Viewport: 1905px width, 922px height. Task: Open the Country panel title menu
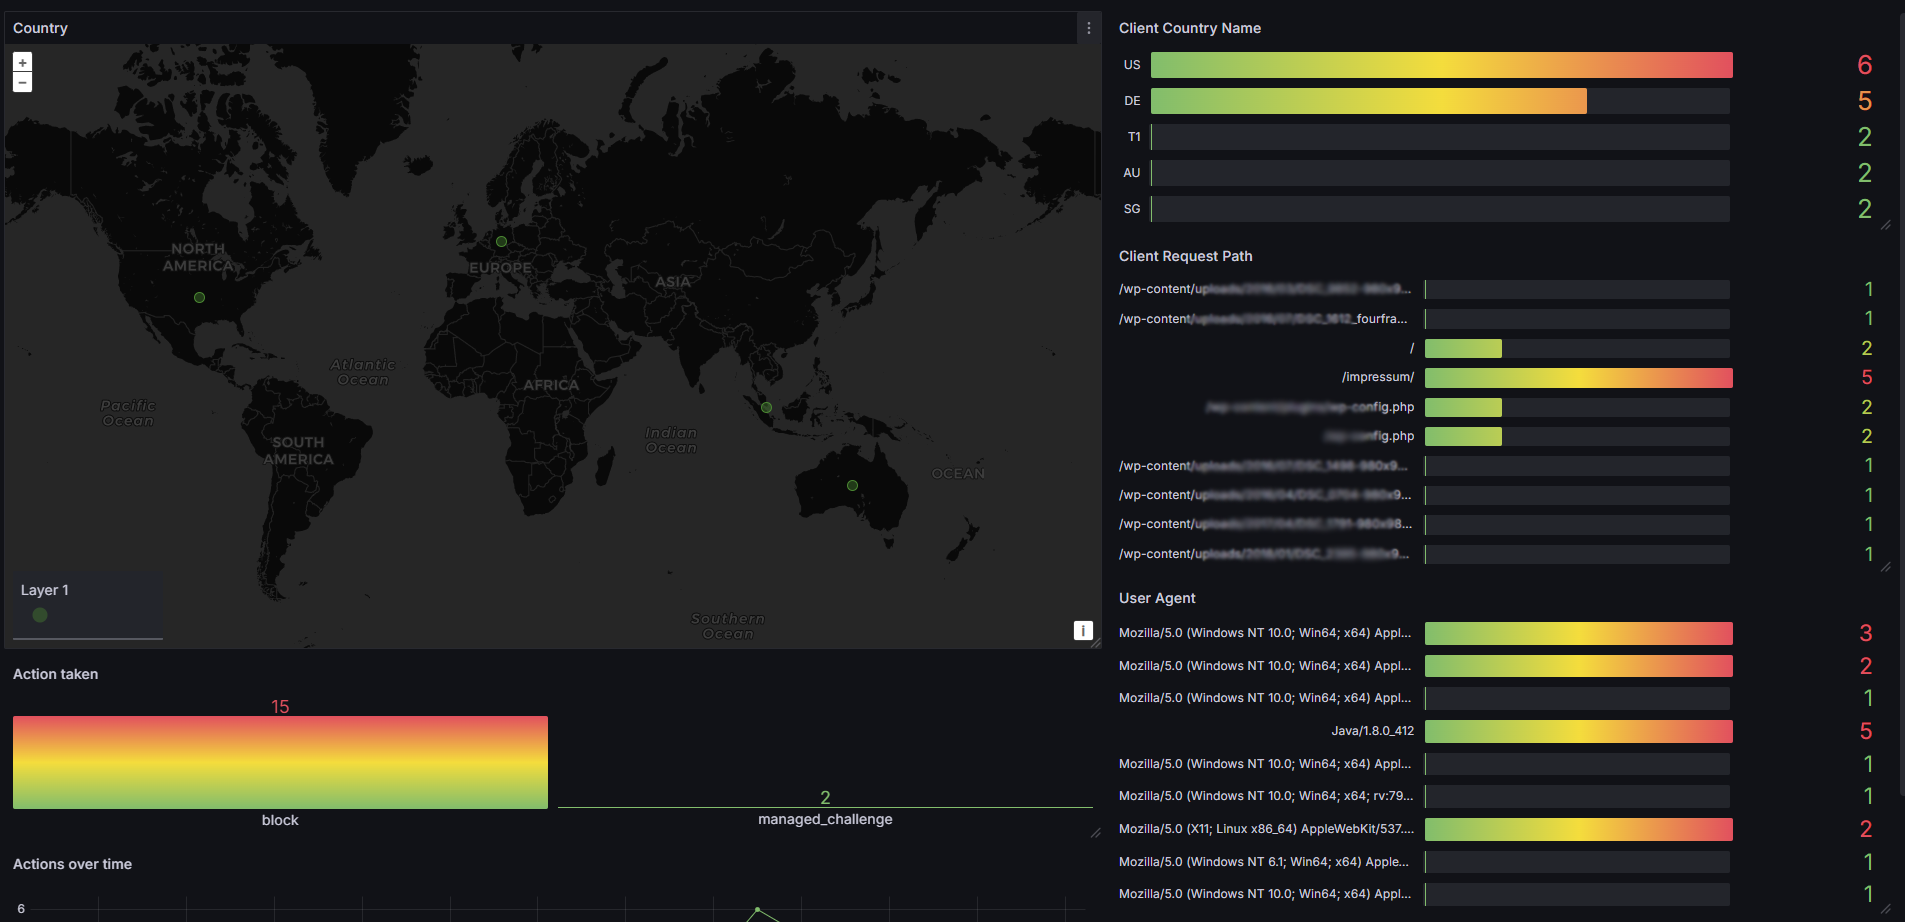click(x=40, y=27)
